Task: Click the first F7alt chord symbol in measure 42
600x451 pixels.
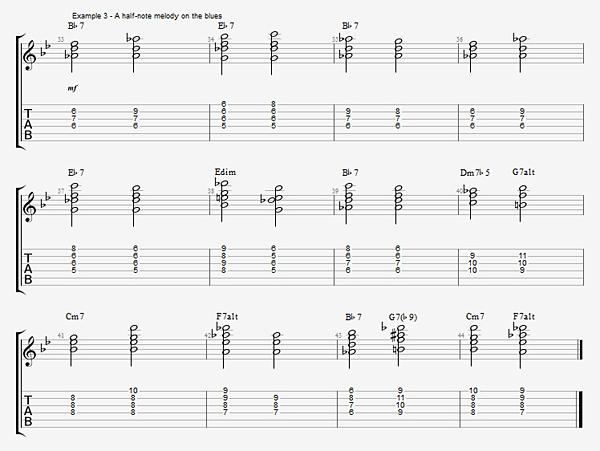Action: tap(227, 317)
